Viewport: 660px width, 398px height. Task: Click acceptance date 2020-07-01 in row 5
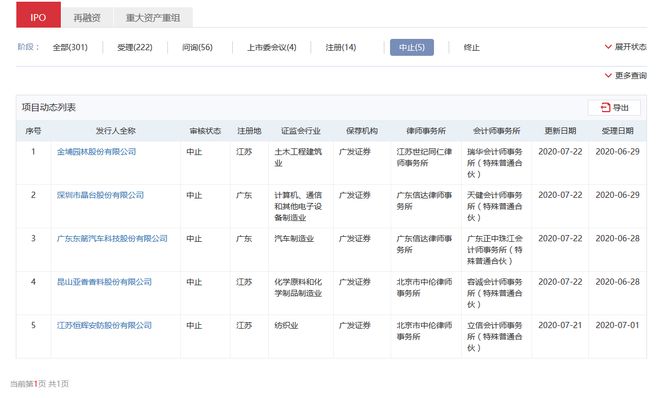[617, 325]
